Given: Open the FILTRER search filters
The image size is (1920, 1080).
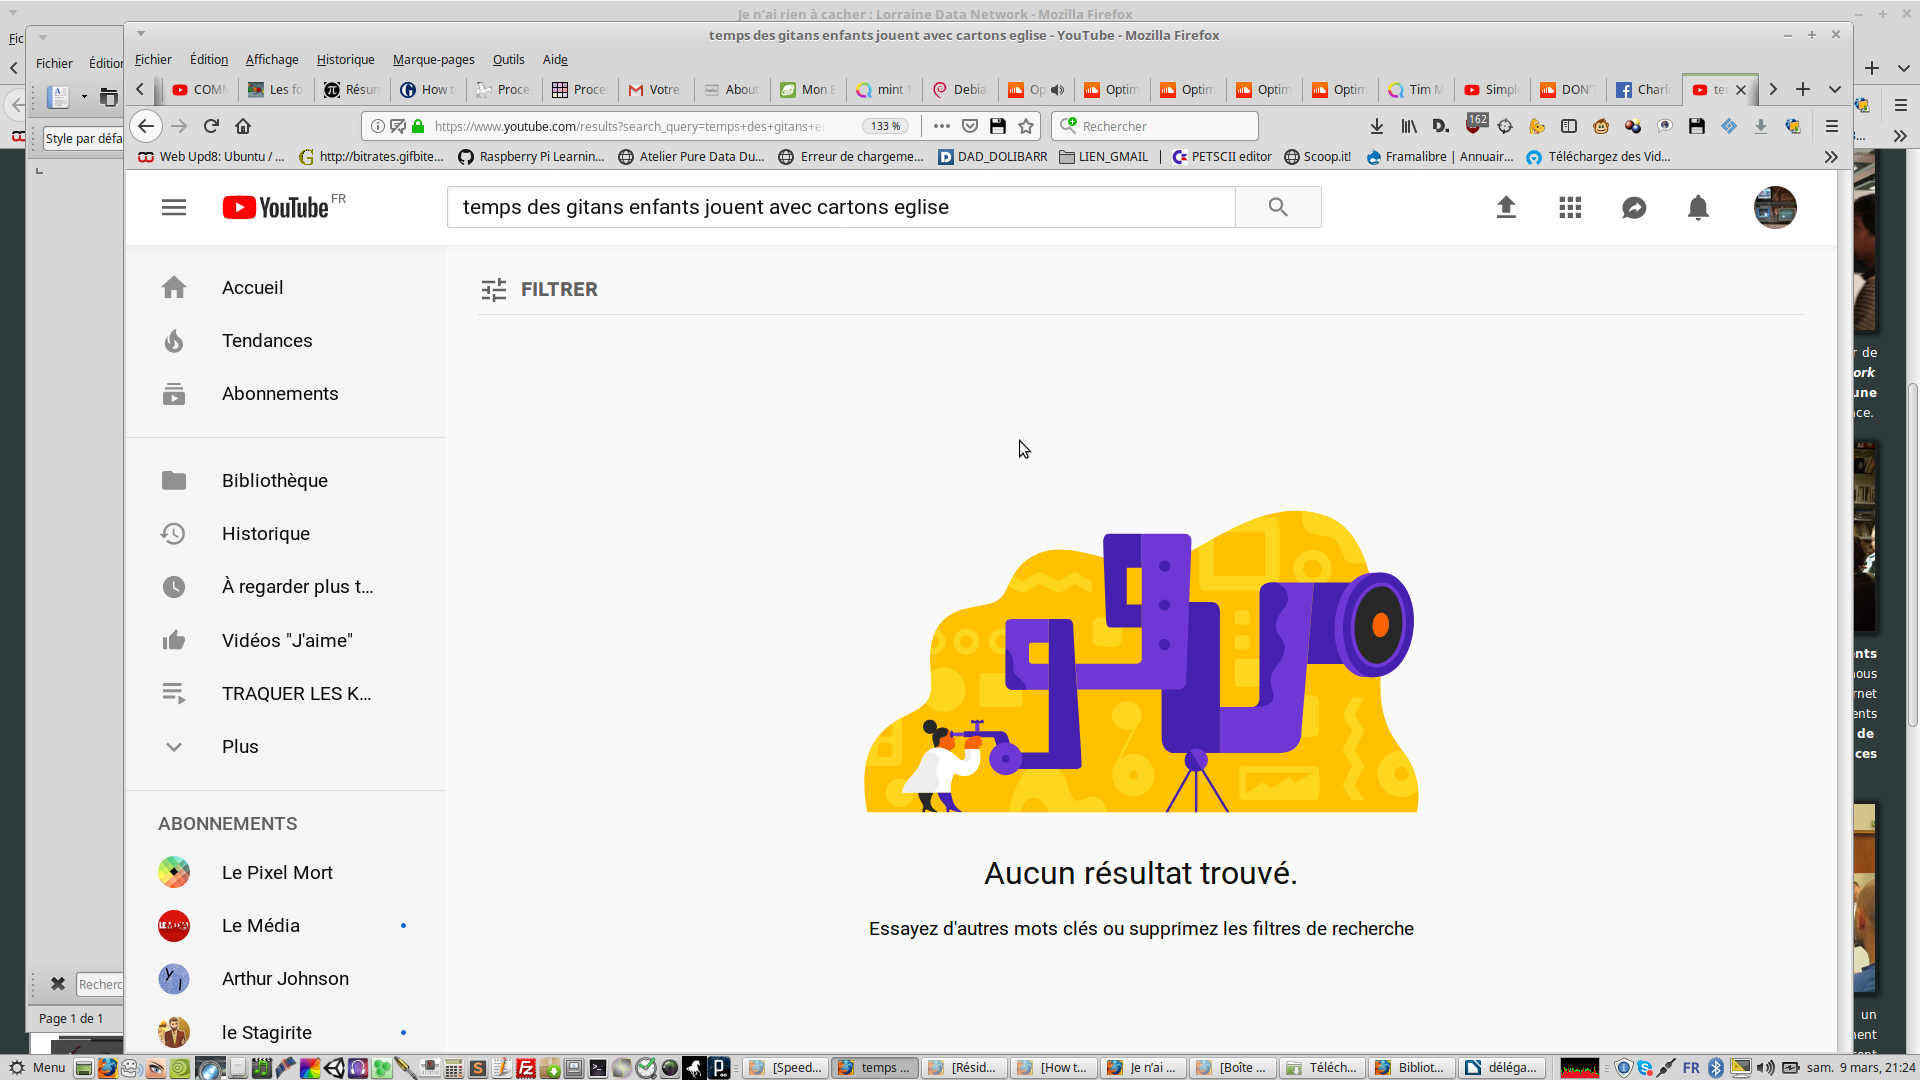Looking at the screenshot, I should (x=539, y=289).
